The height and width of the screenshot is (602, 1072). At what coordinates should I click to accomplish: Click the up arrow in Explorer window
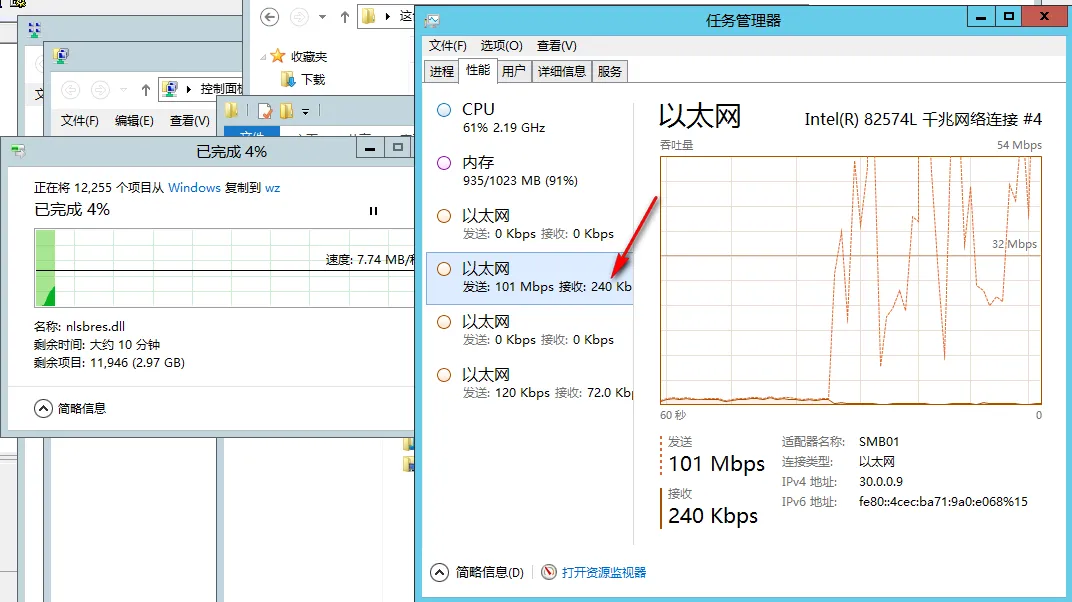click(345, 17)
